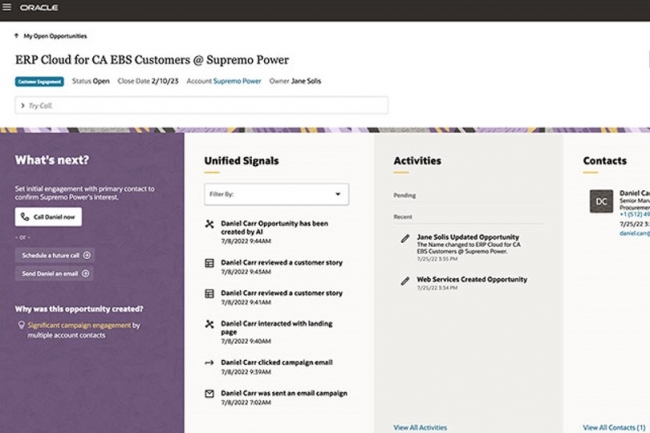Open My Open Opportunities breadcrumb

tap(55, 36)
